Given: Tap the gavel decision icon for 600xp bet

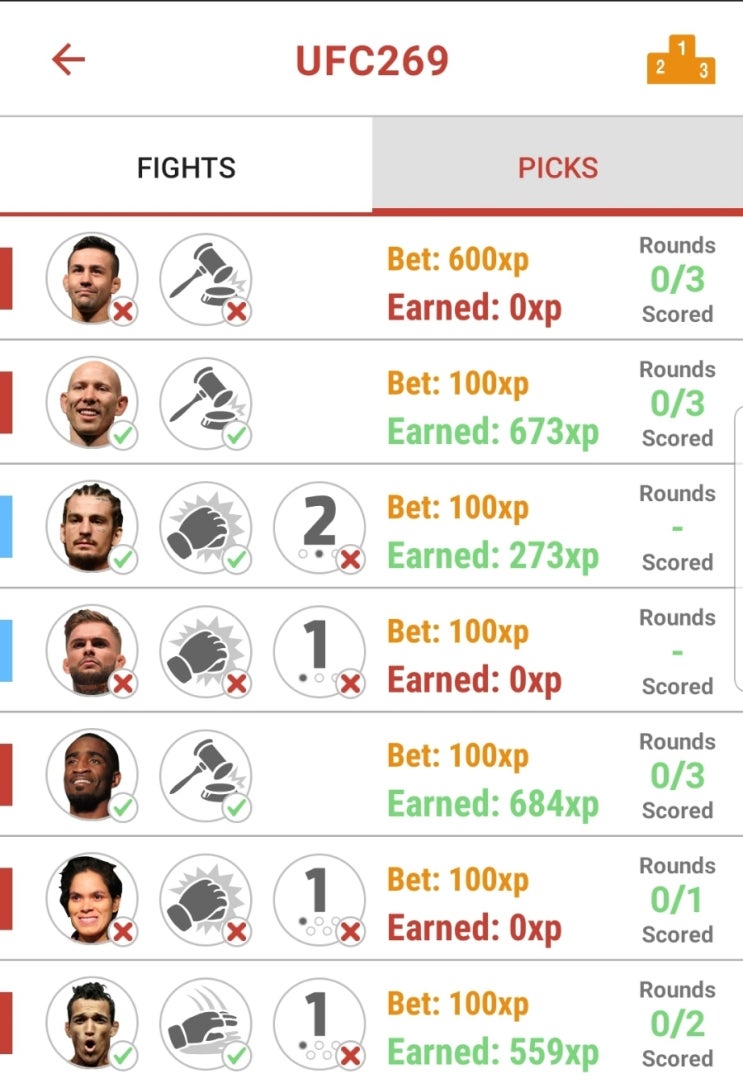Looking at the screenshot, I should click(206, 278).
